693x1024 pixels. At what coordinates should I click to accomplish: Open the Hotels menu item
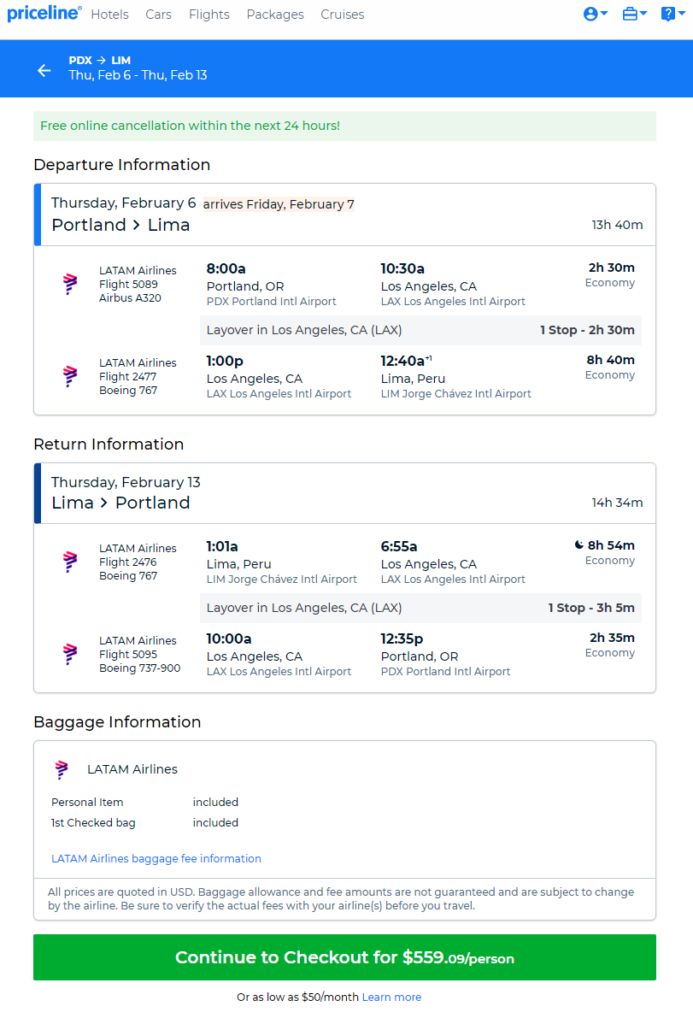[x=110, y=14]
